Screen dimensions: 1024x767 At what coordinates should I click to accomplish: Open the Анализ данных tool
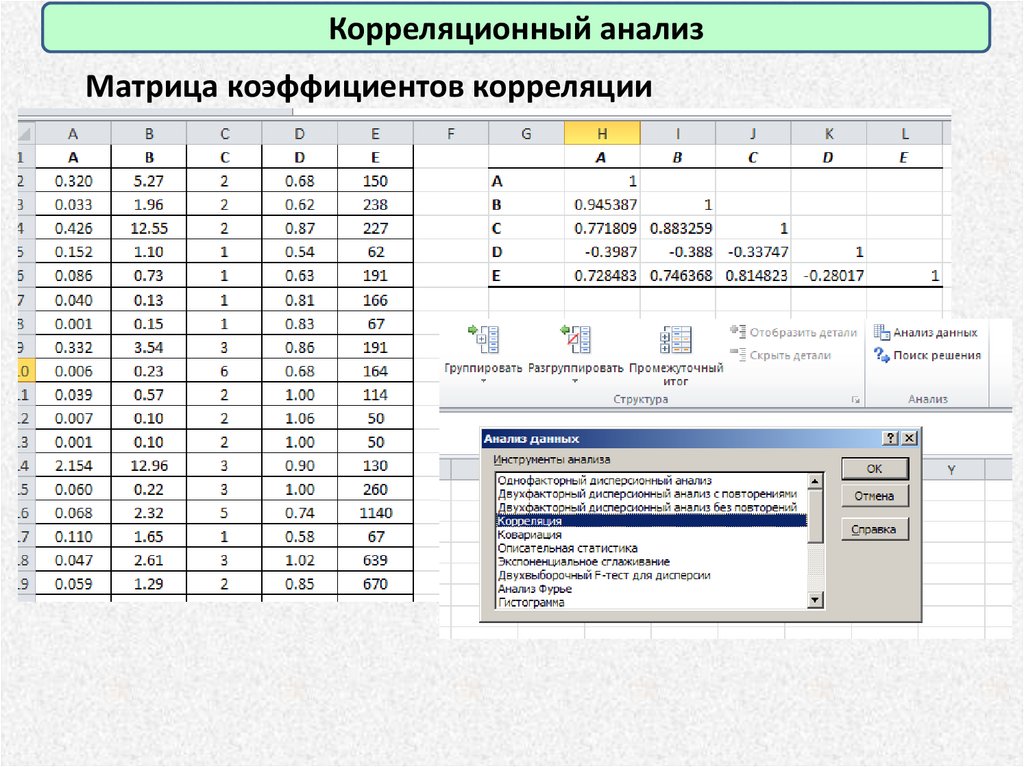click(x=926, y=332)
